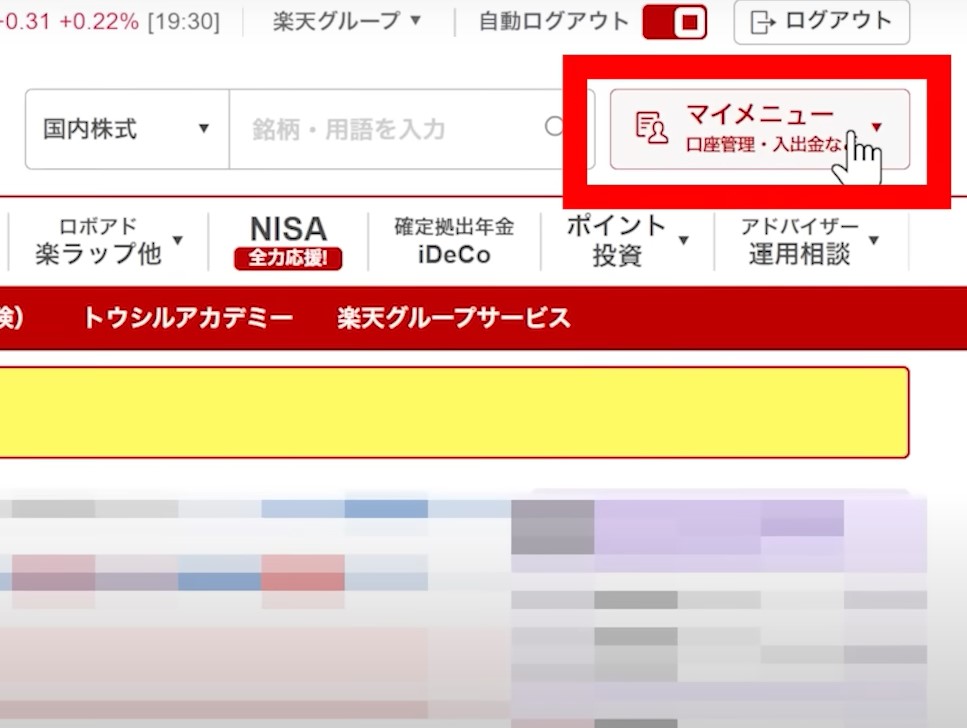The image size is (967, 728).
Task: Click the ログアウト button
Action: coord(821,22)
